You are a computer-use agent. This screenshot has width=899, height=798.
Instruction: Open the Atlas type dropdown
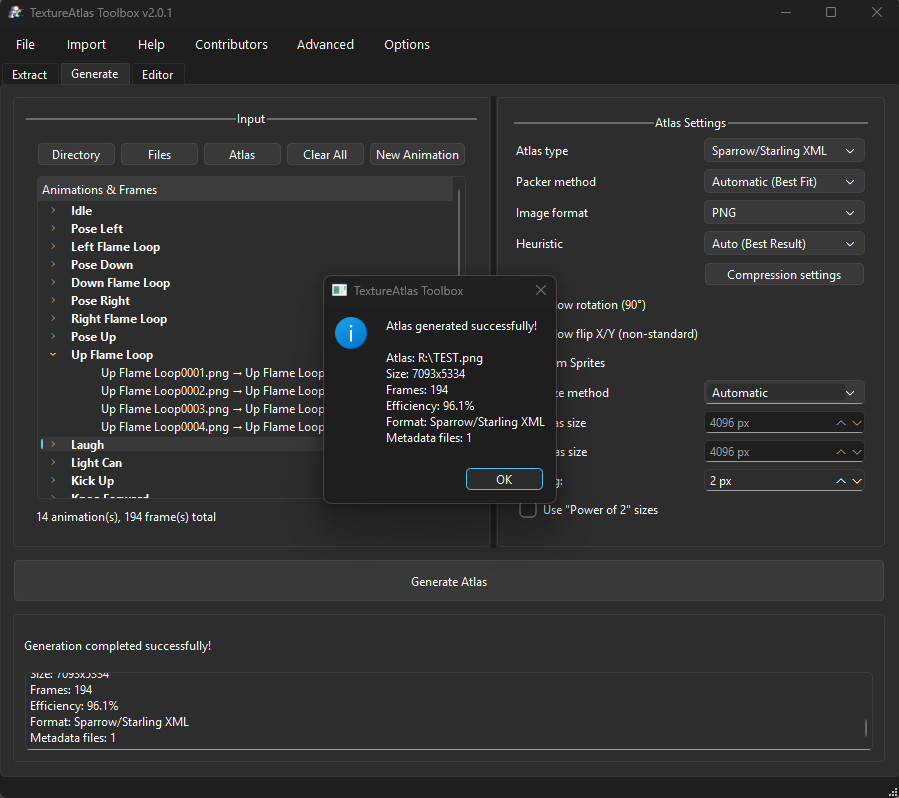coord(783,150)
